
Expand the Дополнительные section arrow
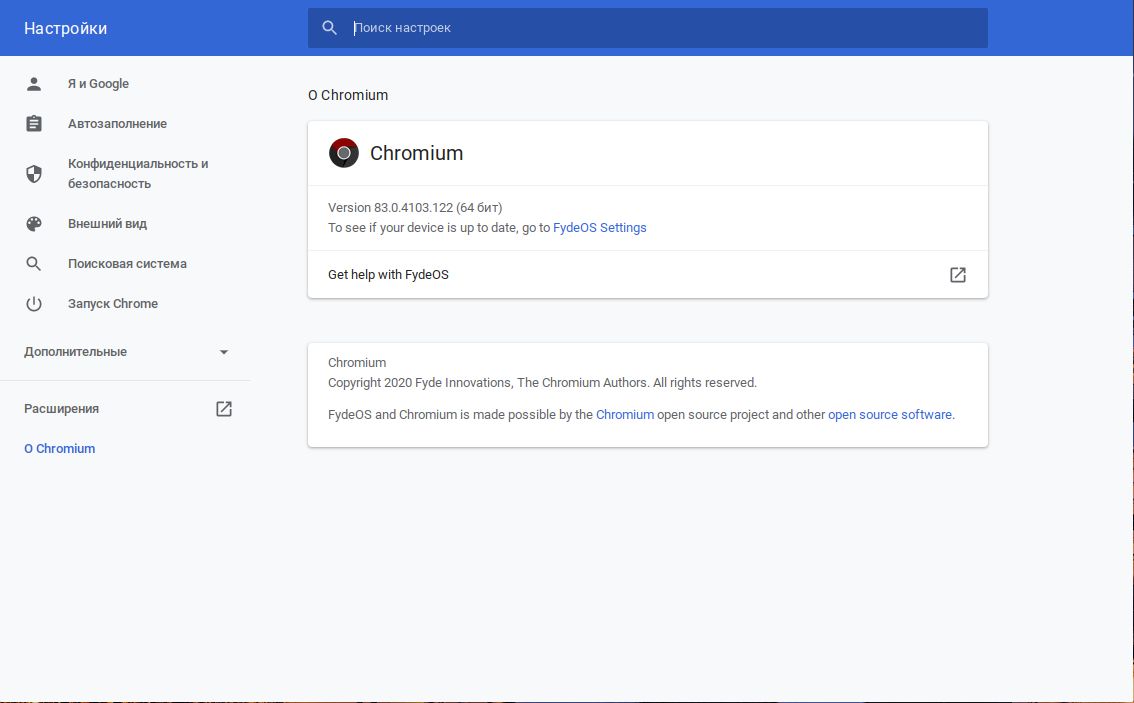tap(224, 352)
